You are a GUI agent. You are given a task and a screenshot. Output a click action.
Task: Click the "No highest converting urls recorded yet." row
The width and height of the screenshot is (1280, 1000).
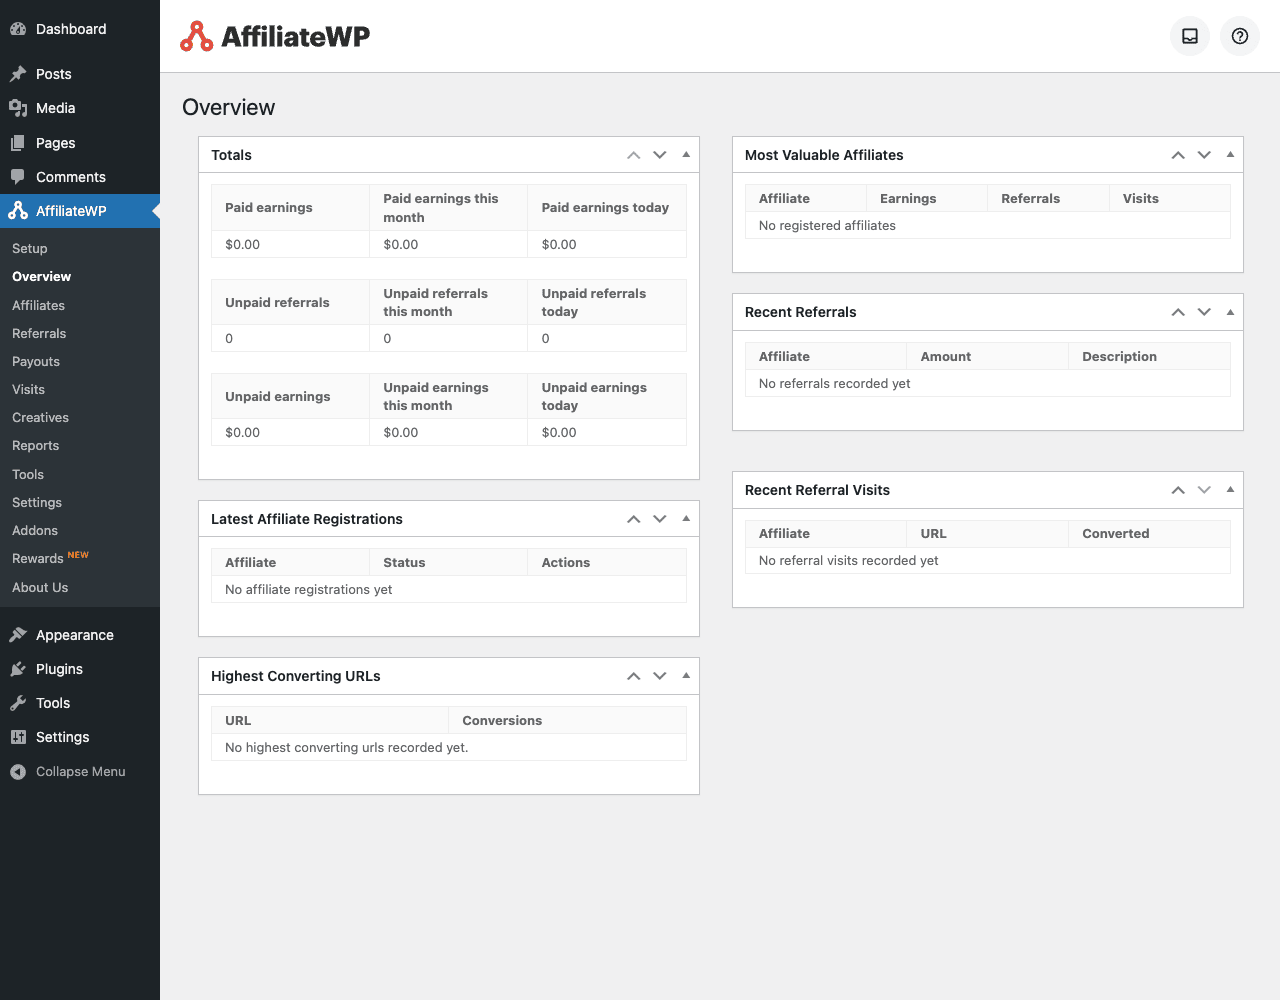tap(449, 747)
